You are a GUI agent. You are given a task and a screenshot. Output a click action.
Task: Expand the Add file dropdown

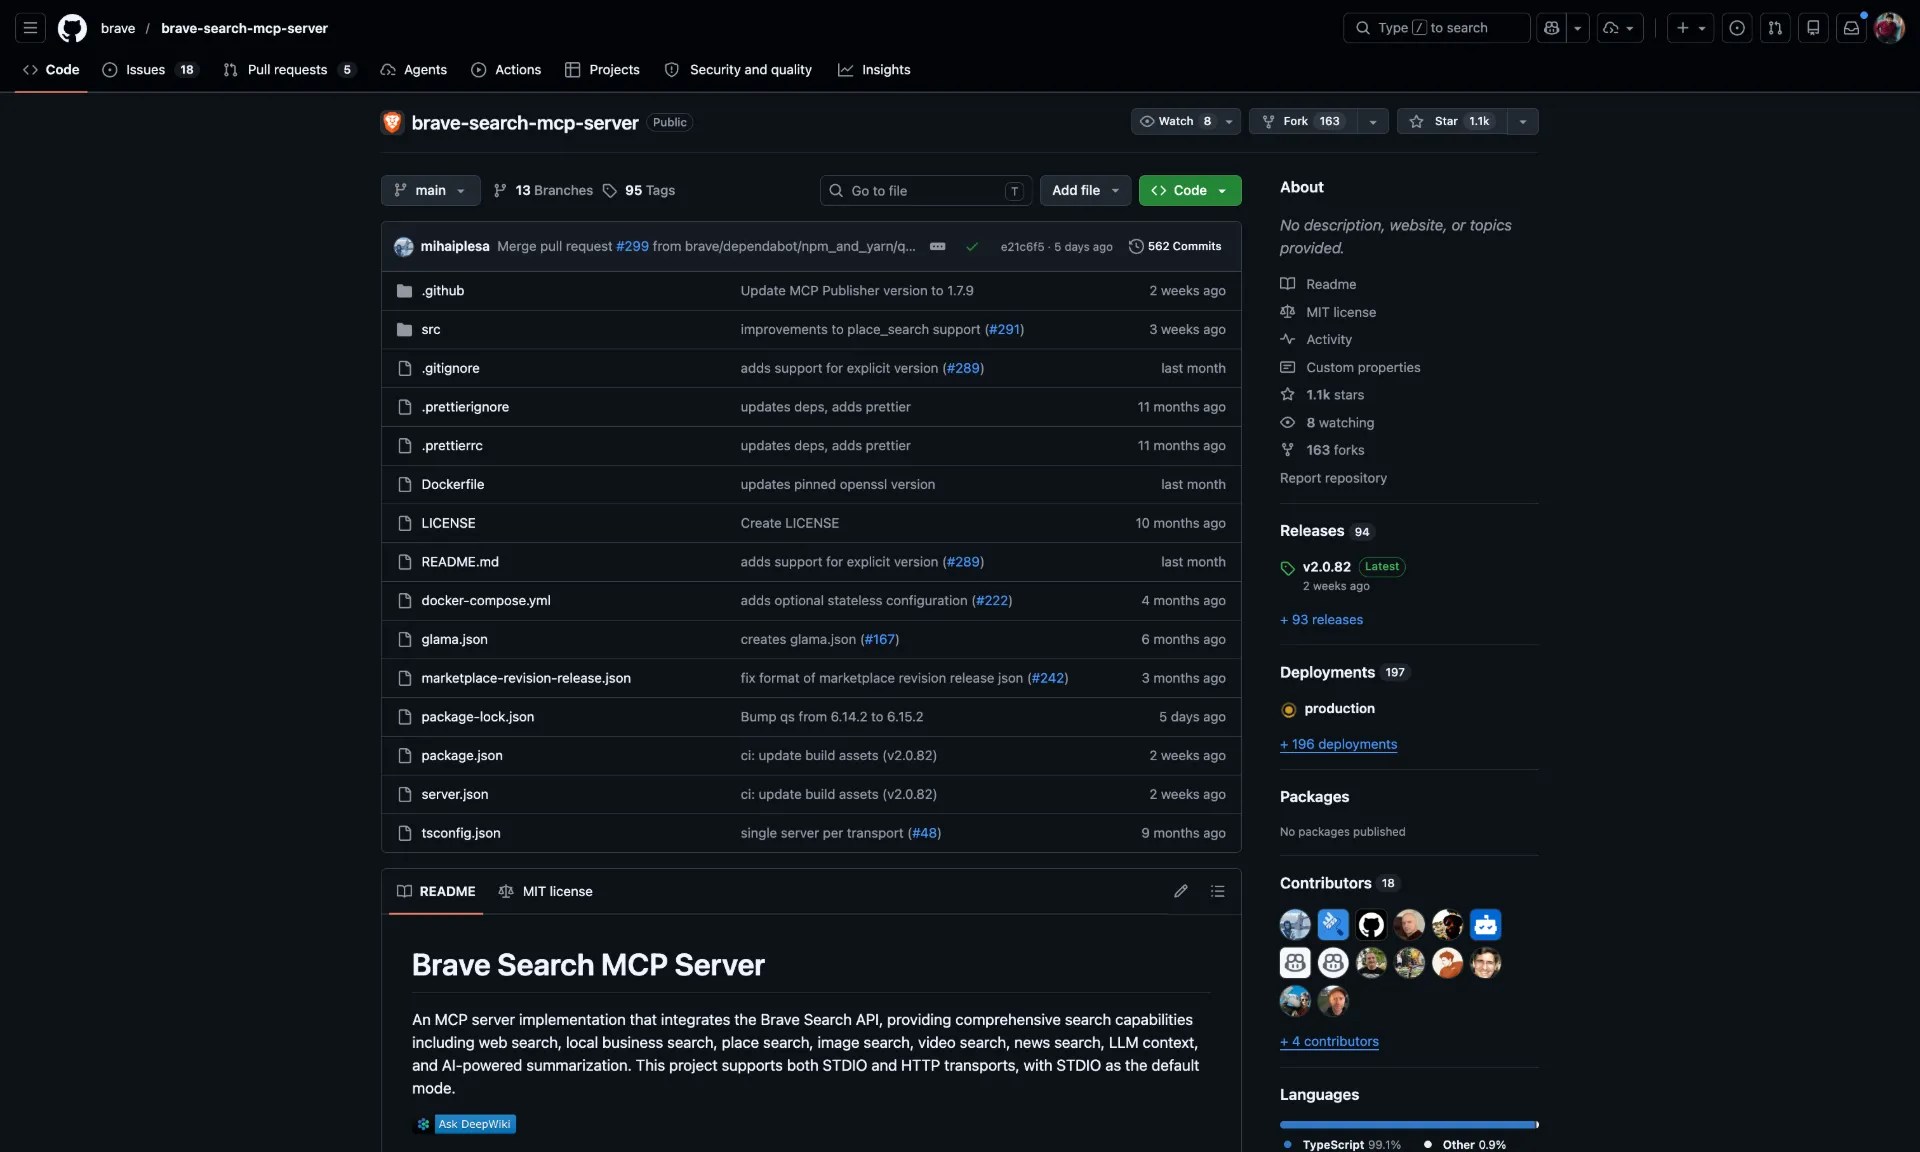pyautogui.click(x=1085, y=190)
